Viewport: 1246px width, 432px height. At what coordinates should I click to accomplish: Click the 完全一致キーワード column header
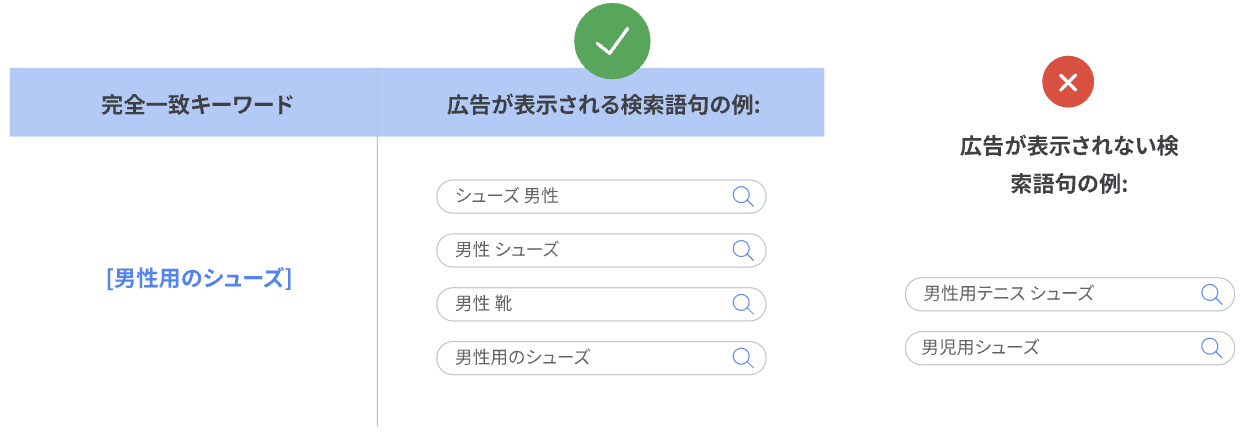pos(197,104)
